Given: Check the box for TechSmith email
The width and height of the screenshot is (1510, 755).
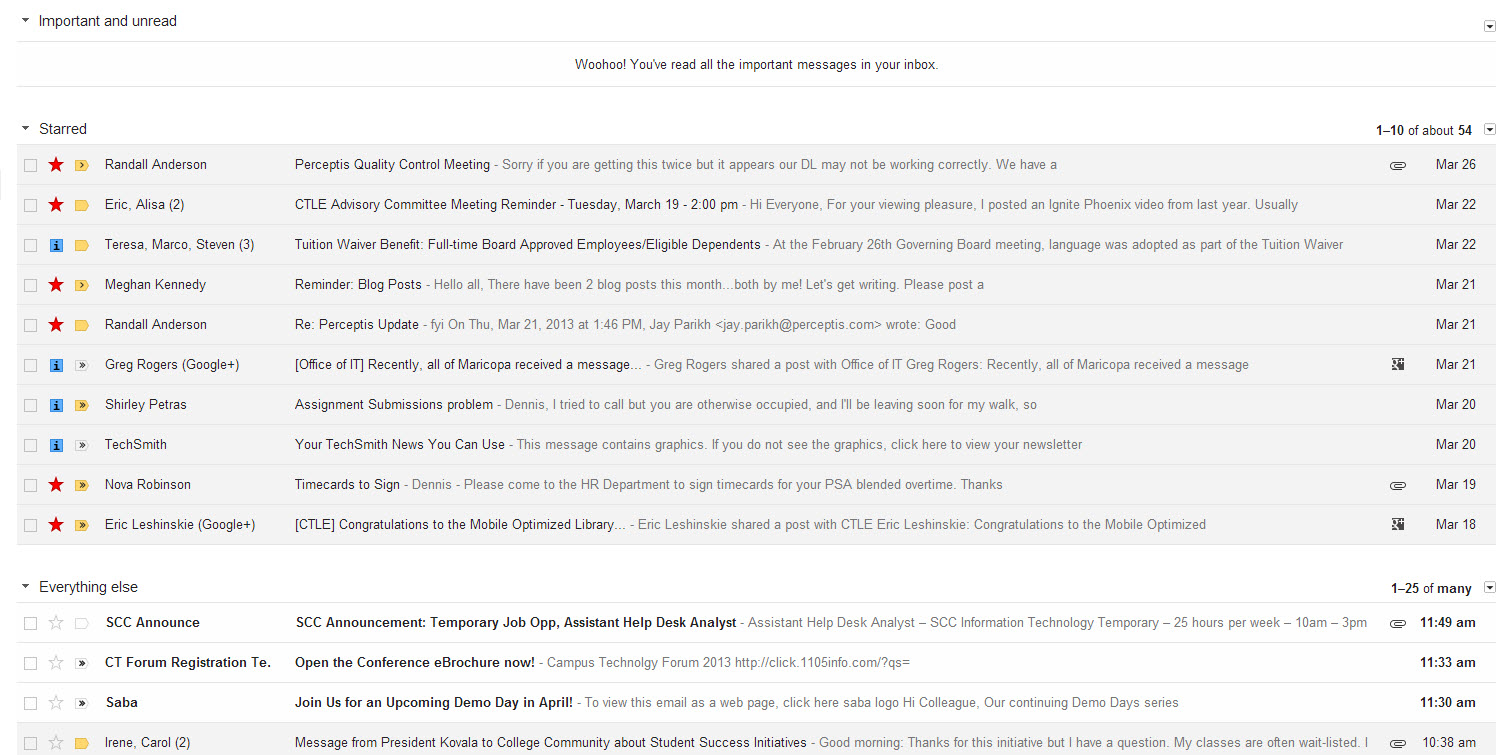Looking at the screenshot, I should click(x=30, y=445).
